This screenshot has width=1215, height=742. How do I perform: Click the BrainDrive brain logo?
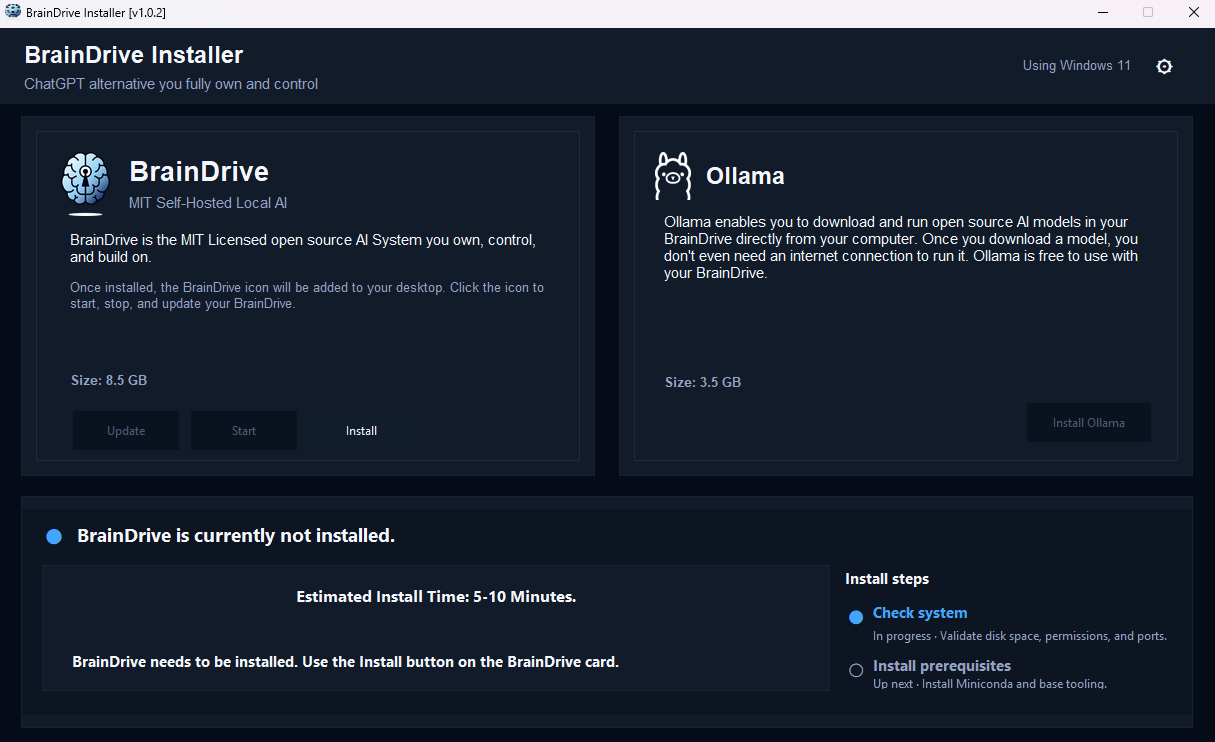86,183
